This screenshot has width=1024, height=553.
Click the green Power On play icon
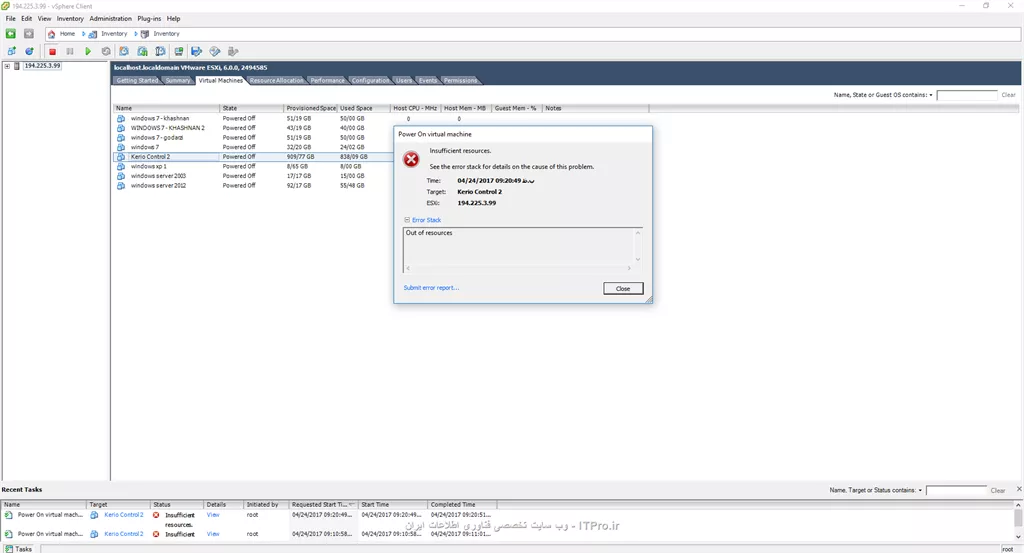pos(88,51)
